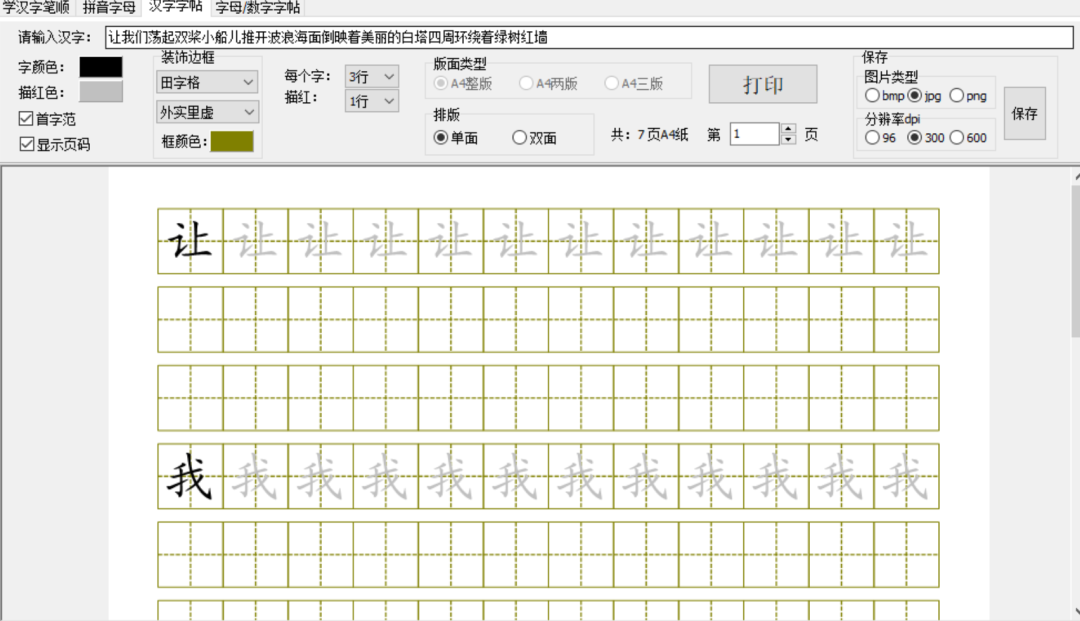This screenshot has height=621, width=1080.
Task: Switch to the 拼音字母 tab
Action: coord(109,8)
